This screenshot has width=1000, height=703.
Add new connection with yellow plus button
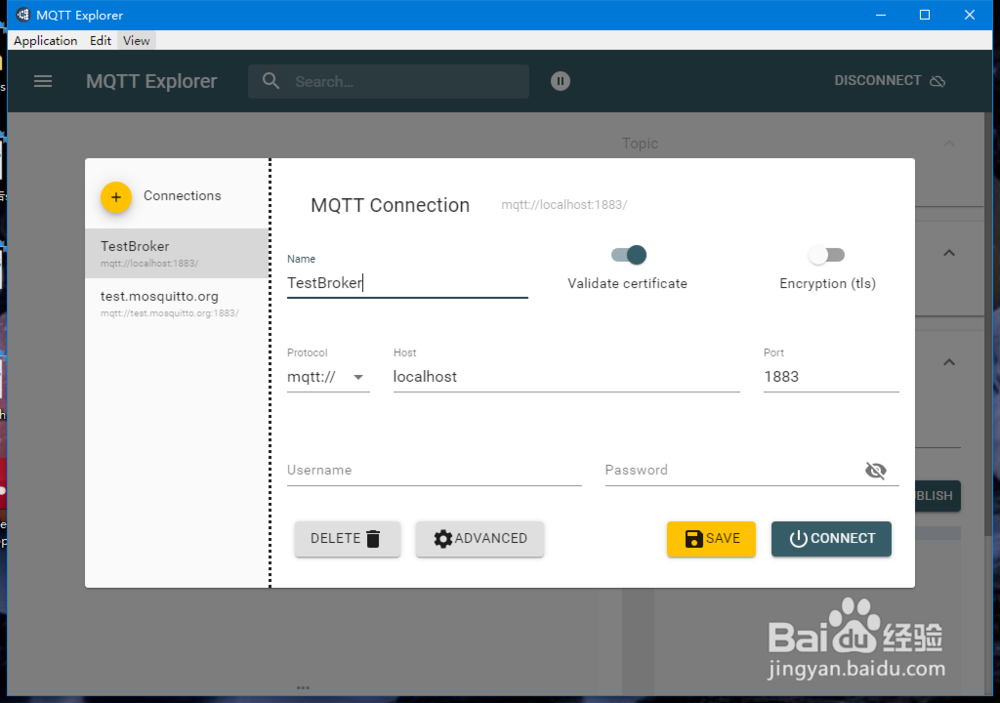[116, 197]
